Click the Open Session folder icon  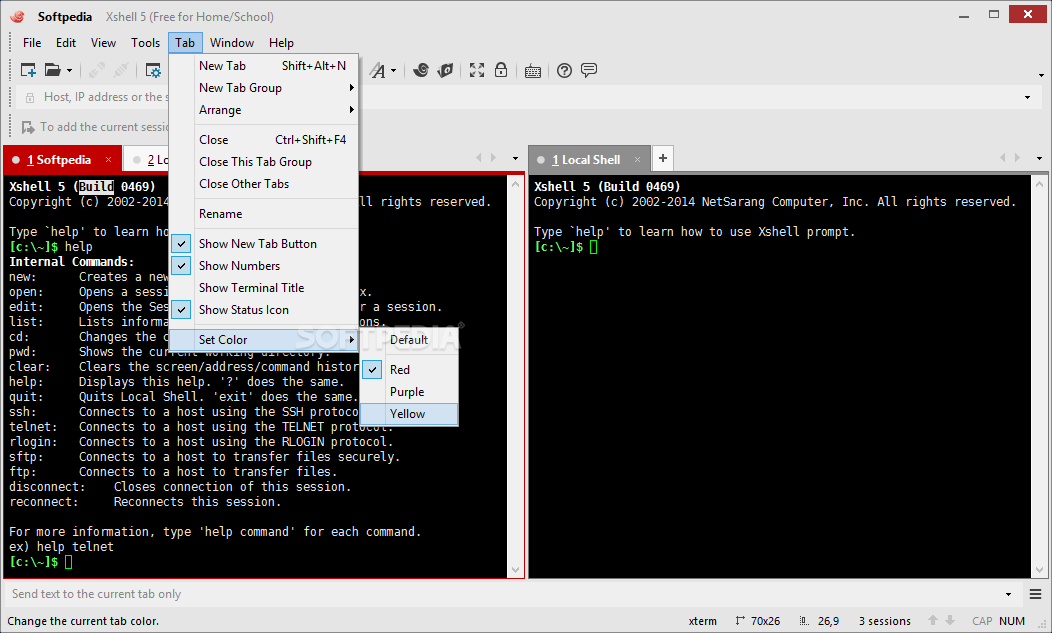[53, 70]
